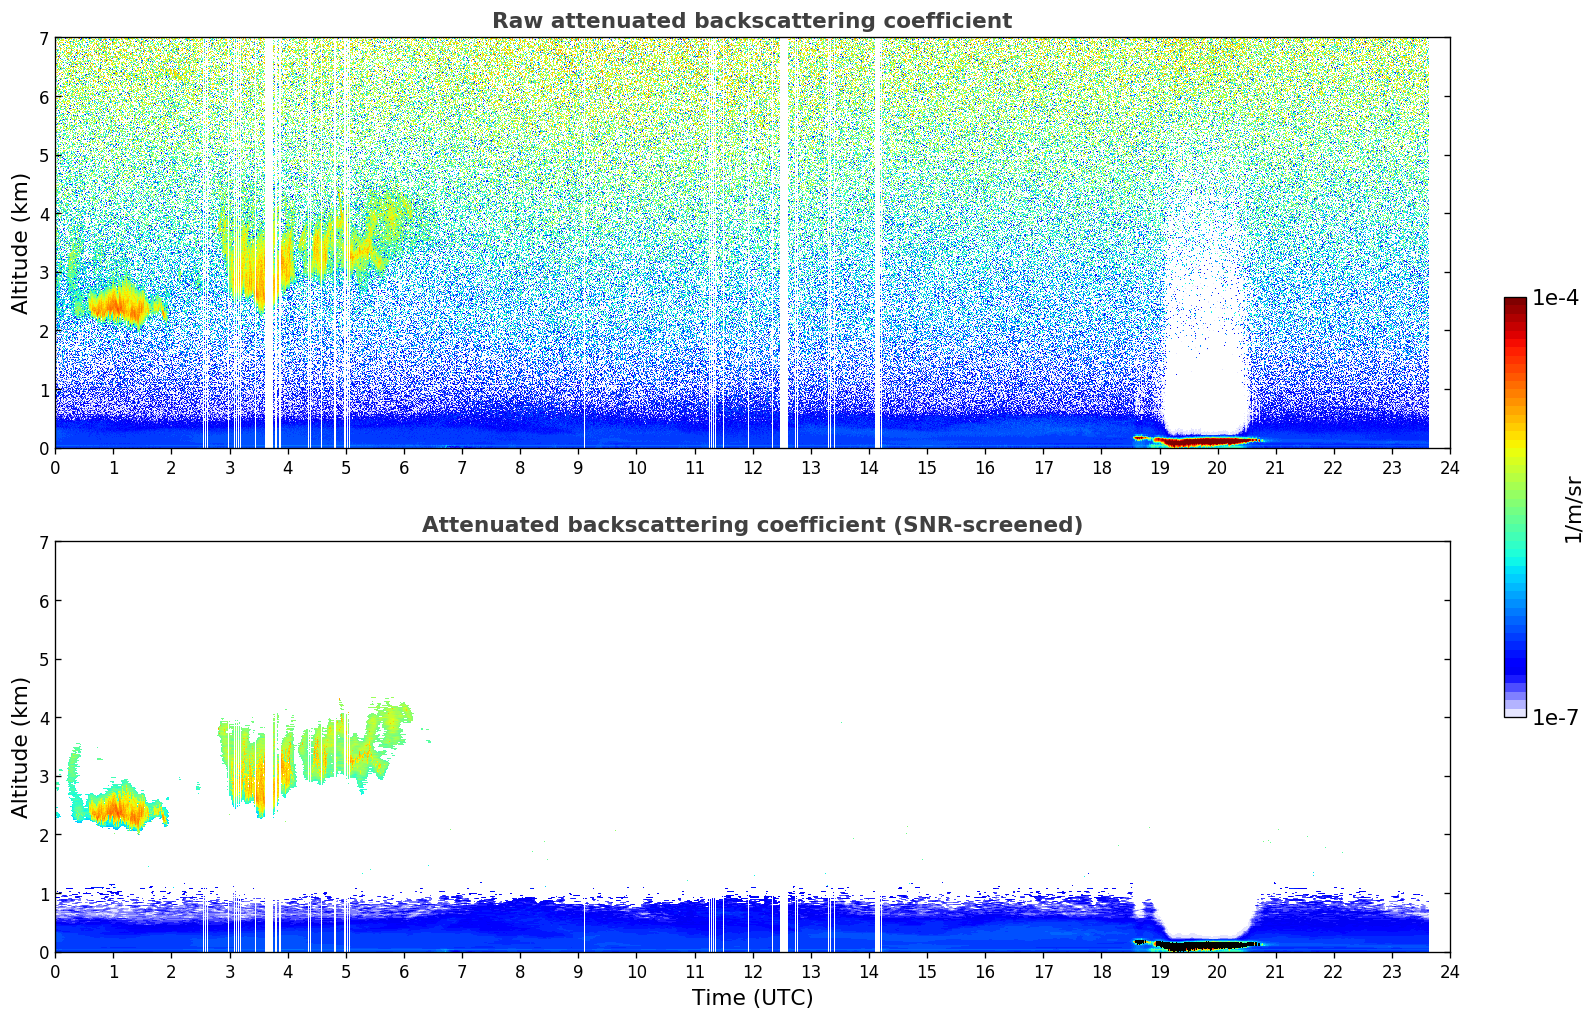Click the top plot's 'Altitude (km)' label

click(x=21, y=243)
